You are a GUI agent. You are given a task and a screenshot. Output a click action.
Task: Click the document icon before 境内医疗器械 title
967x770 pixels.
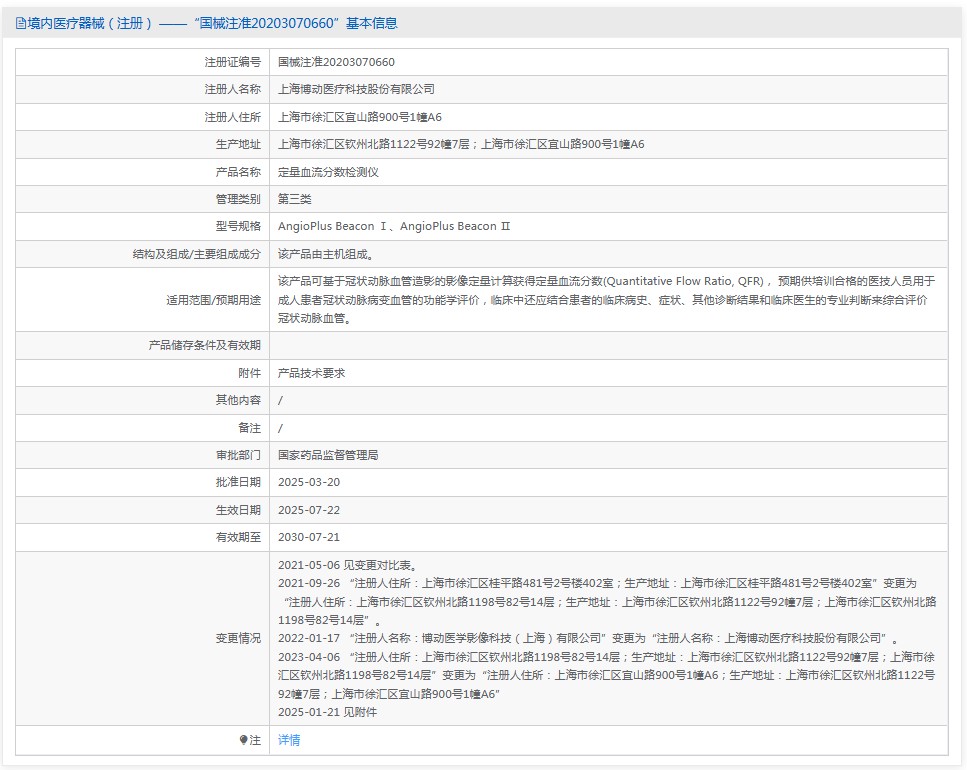pyautogui.click(x=21, y=23)
